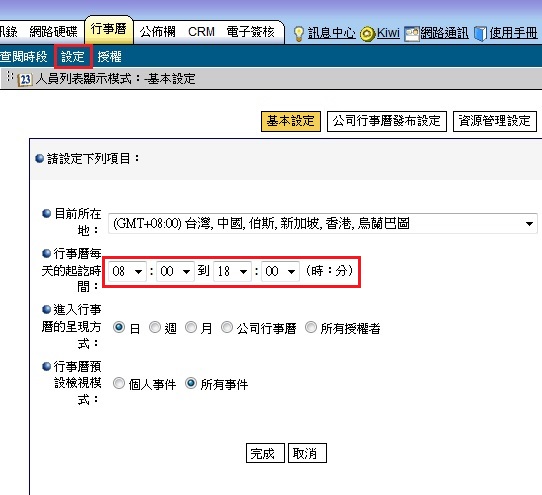The width and height of the screenshot is (542, 495).
Task: Choose 個人事件 radio option
Action: pos(119,383)
